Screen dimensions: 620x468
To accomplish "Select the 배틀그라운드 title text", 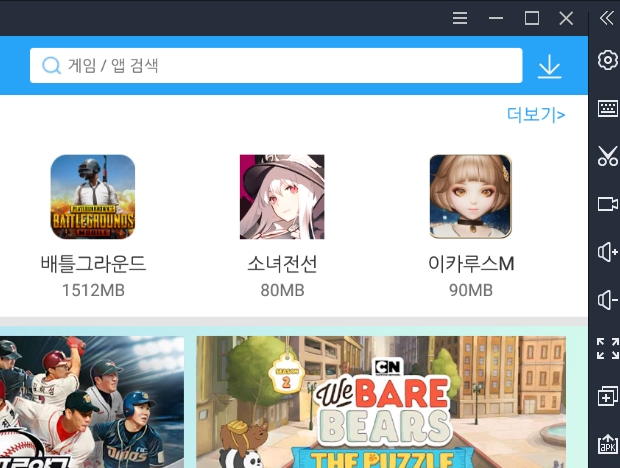I will click(x=93, y=264).
